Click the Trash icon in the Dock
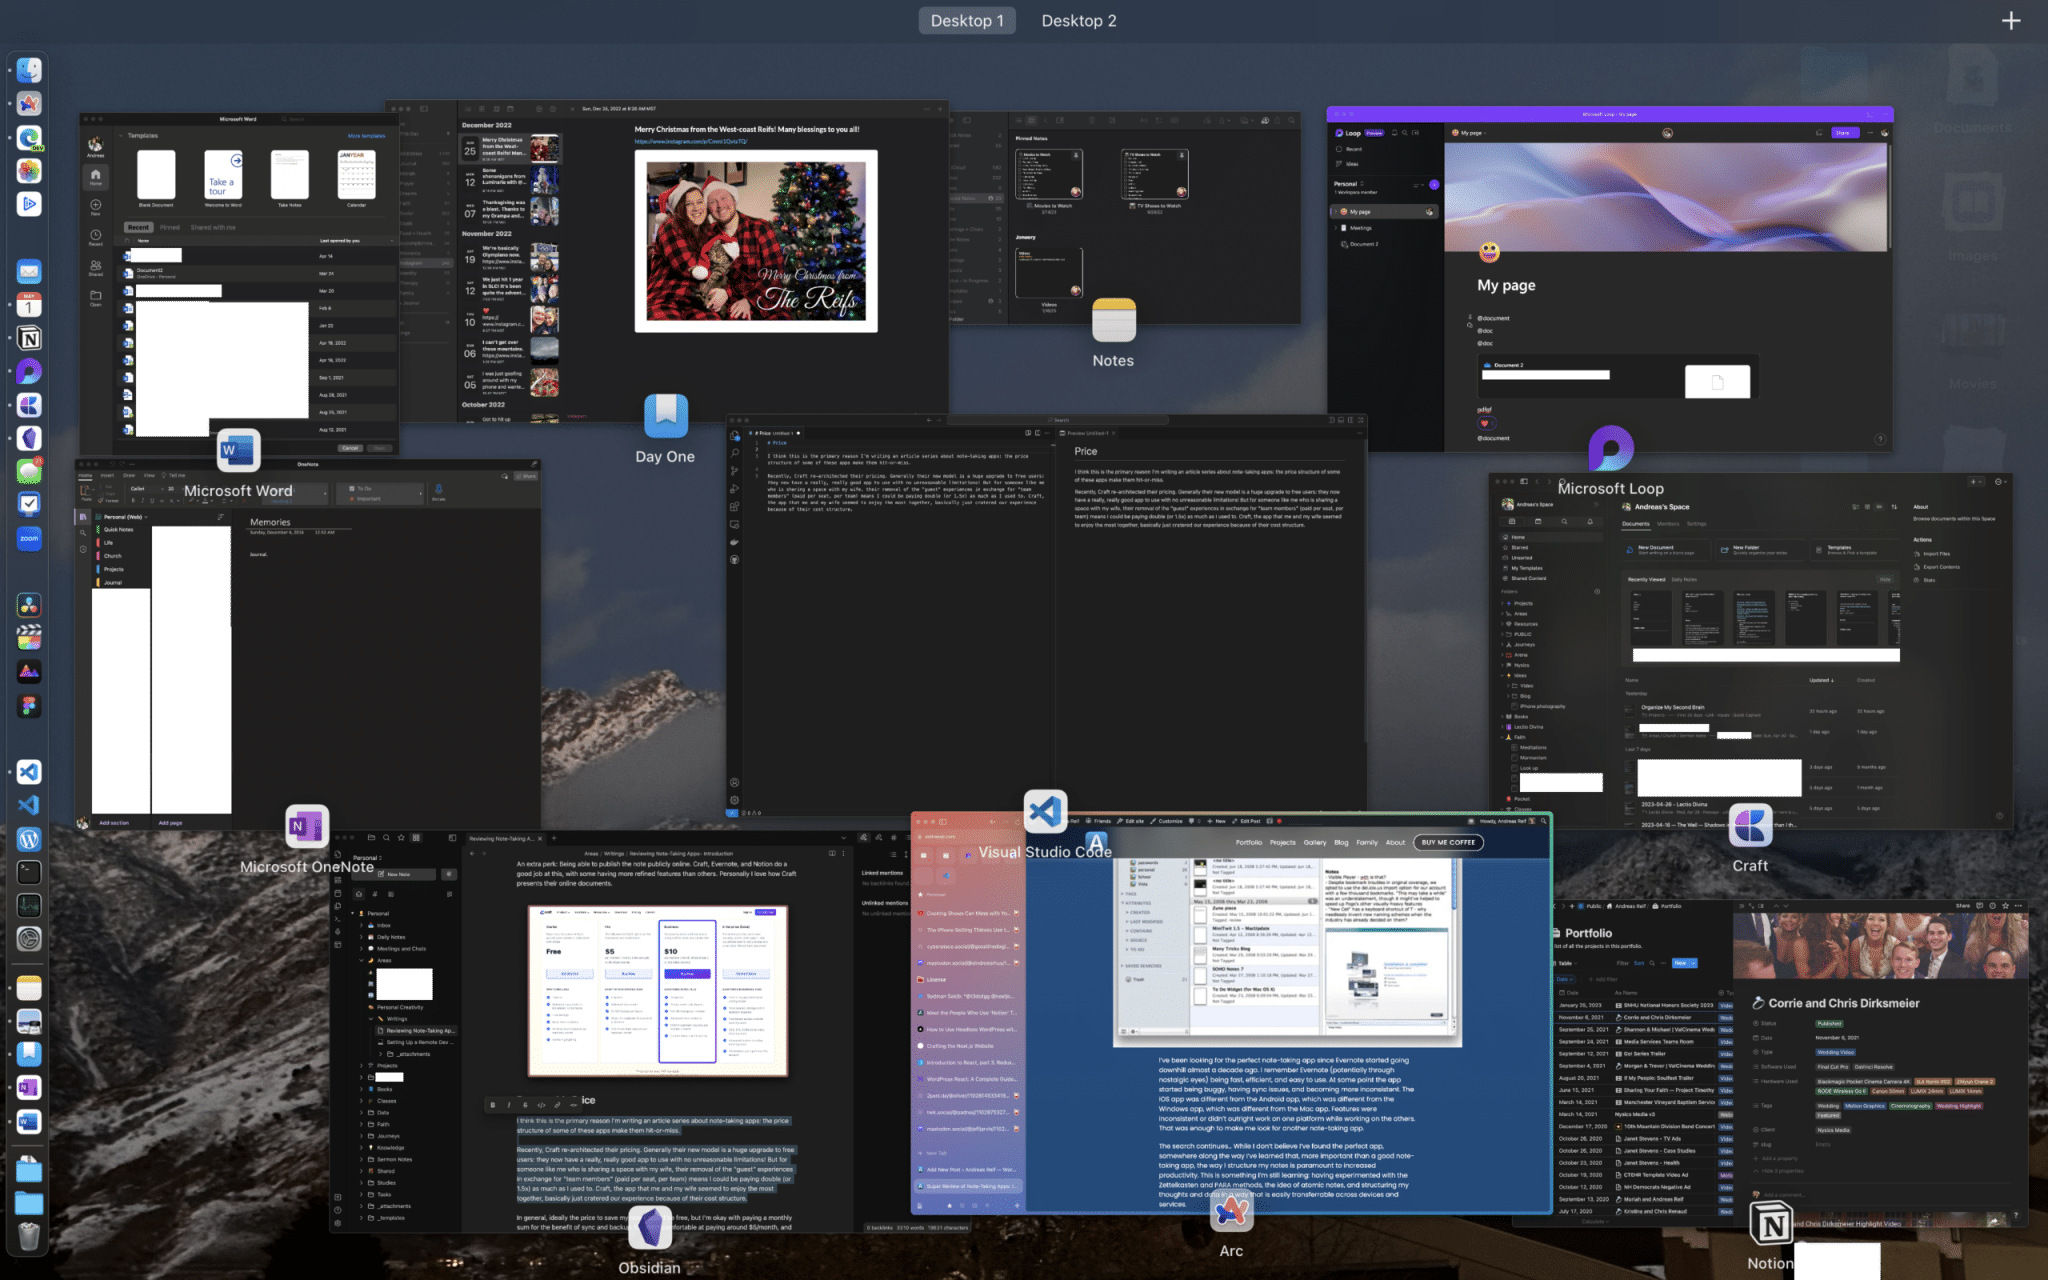Viewport: 2048px width, 1280px height. [x=29, y=1236]
